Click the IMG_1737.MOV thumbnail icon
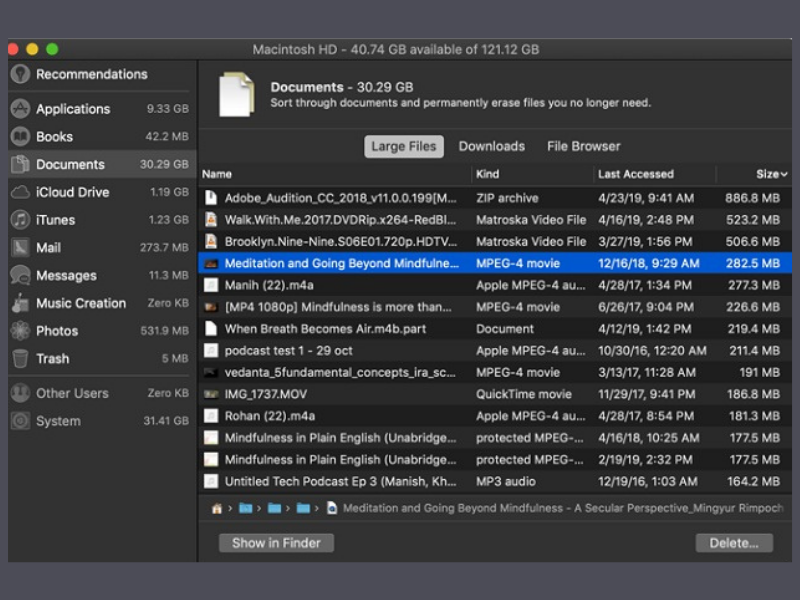800x600 pixels. pyautogui.click(x=211, y=394)
